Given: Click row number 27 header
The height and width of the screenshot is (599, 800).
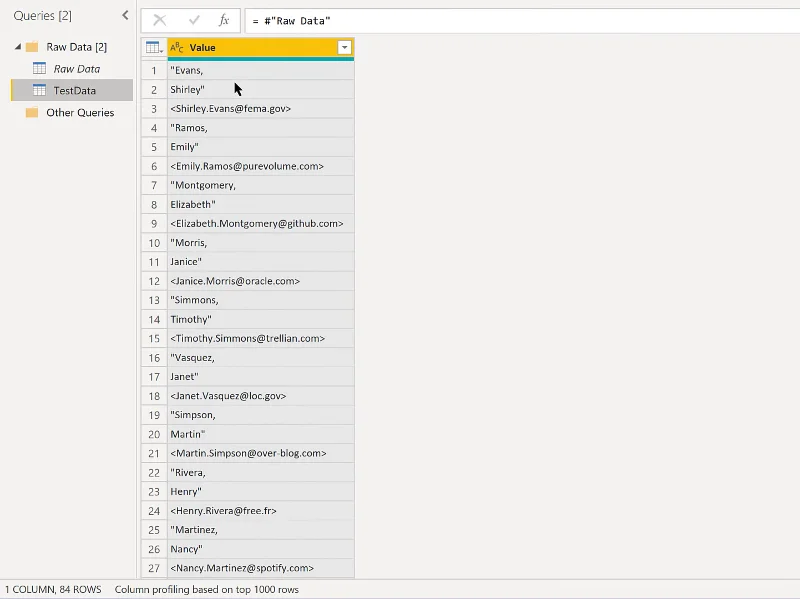Looking at the screenshot, I should (154, 568).
